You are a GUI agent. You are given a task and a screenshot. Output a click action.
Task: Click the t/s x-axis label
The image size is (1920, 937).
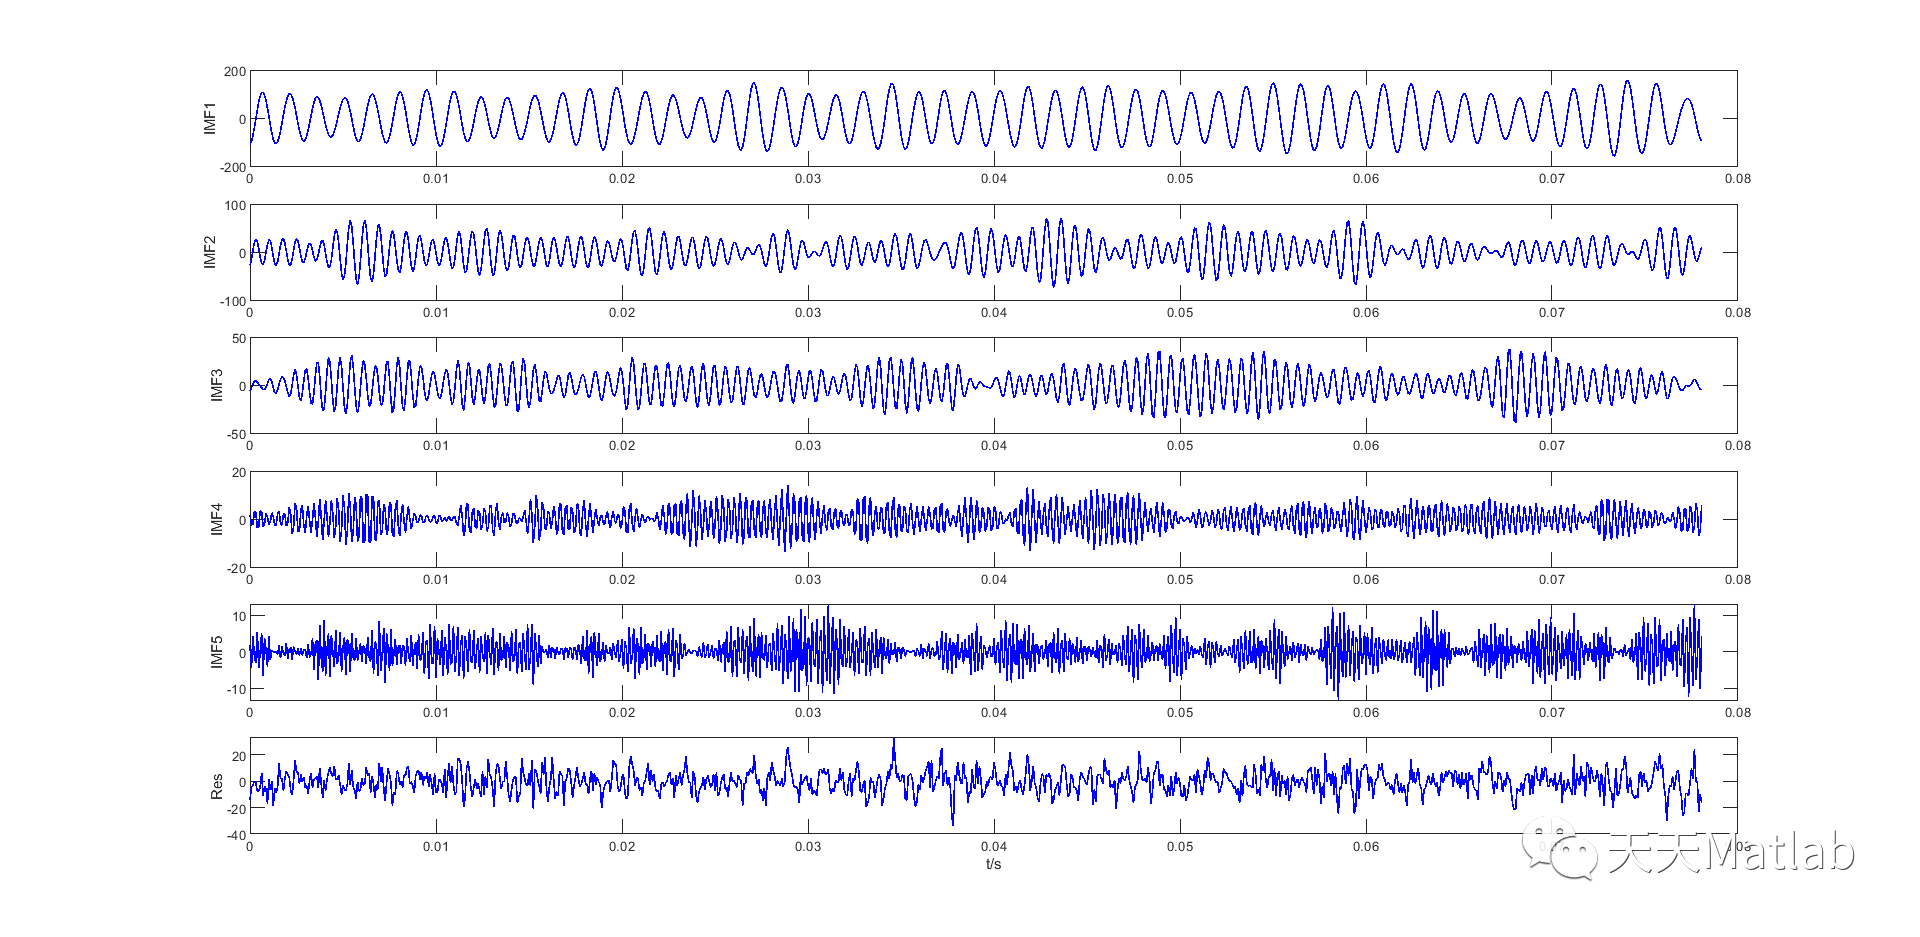pyautogui.click(x=993, y=864)
